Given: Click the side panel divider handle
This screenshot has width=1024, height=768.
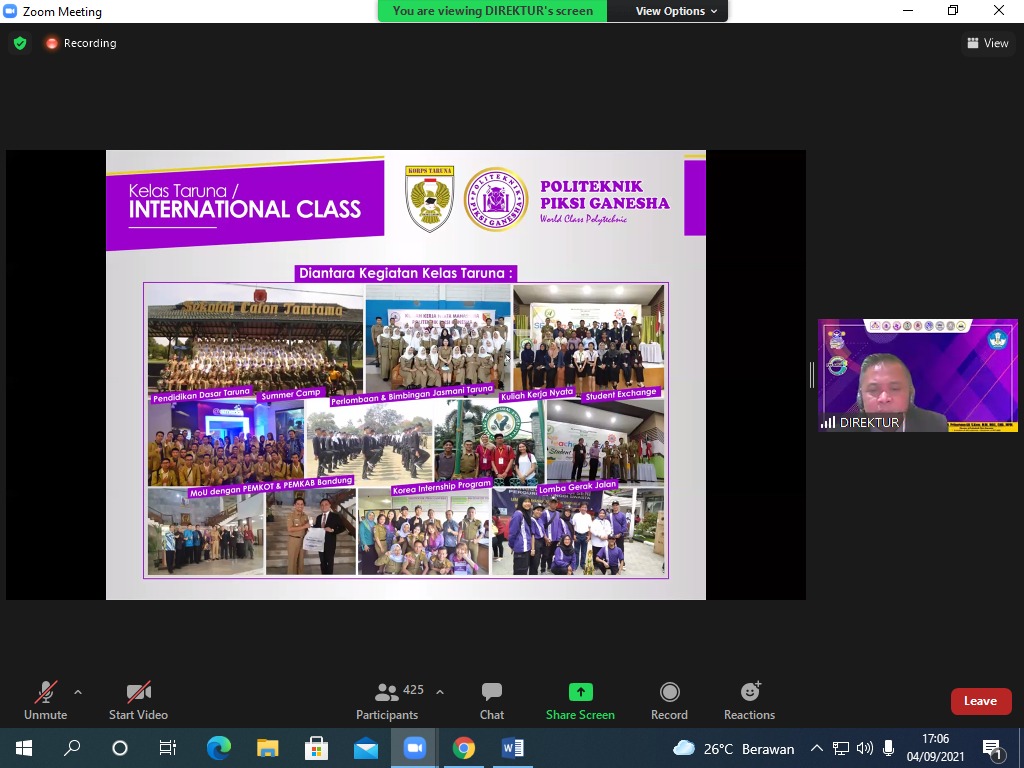Looking at the screenshot, I should point(812,375).
